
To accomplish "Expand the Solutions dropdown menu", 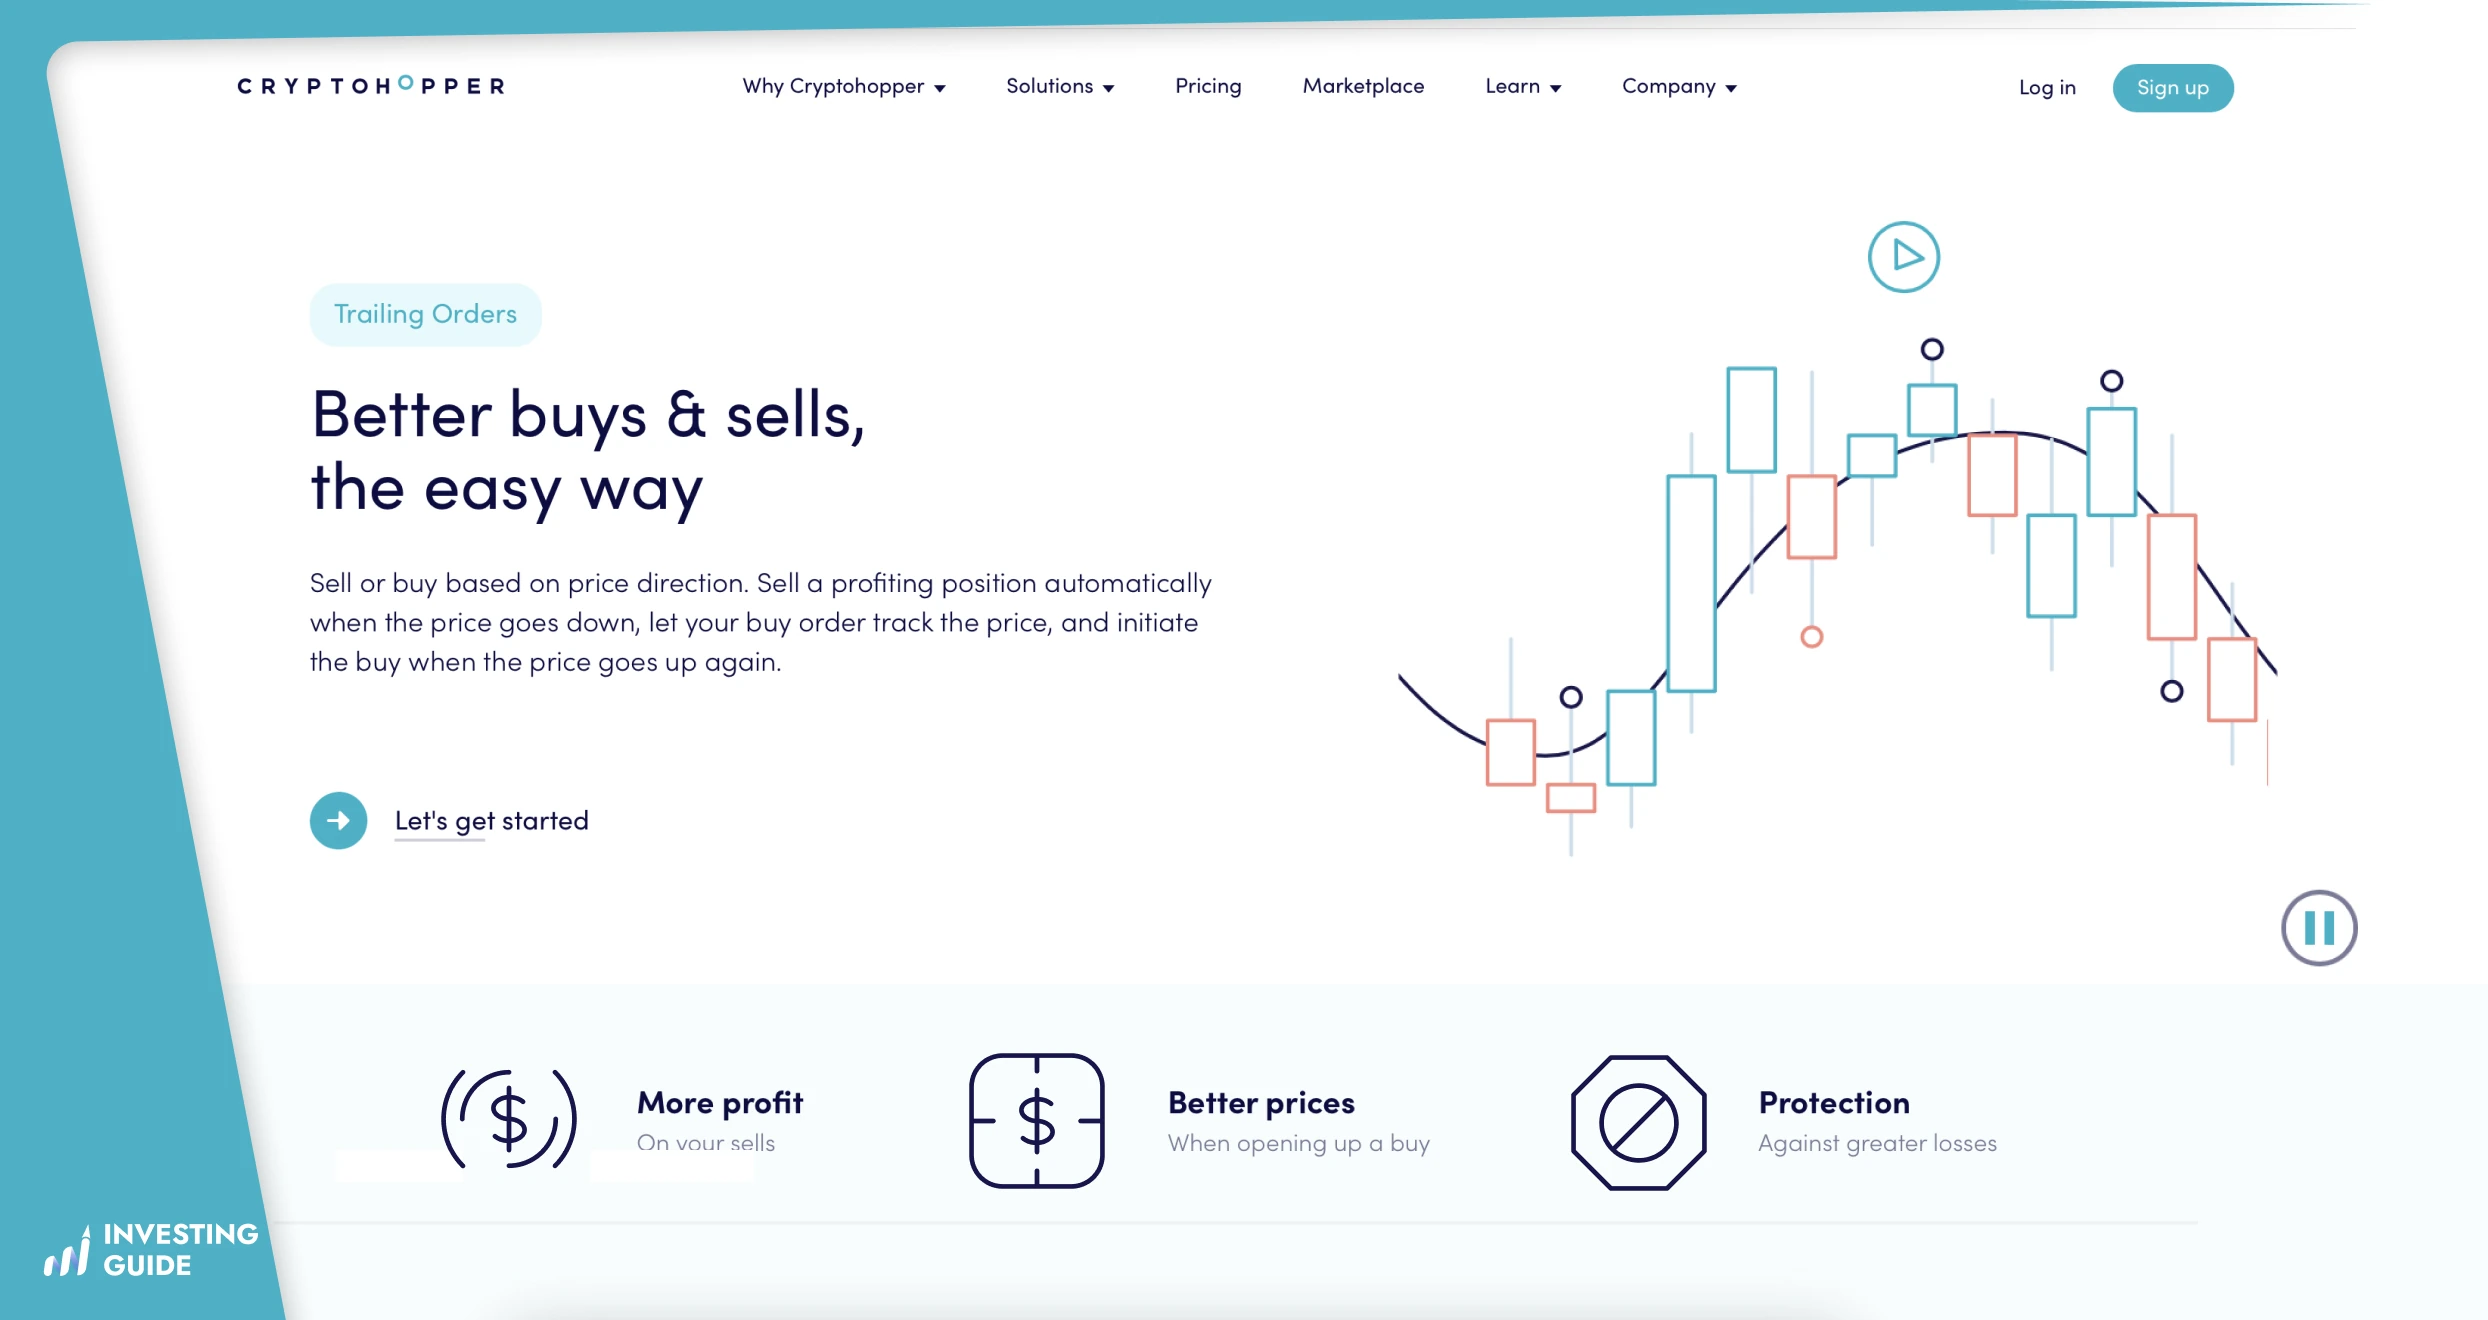I will [x=1060, y=87].
